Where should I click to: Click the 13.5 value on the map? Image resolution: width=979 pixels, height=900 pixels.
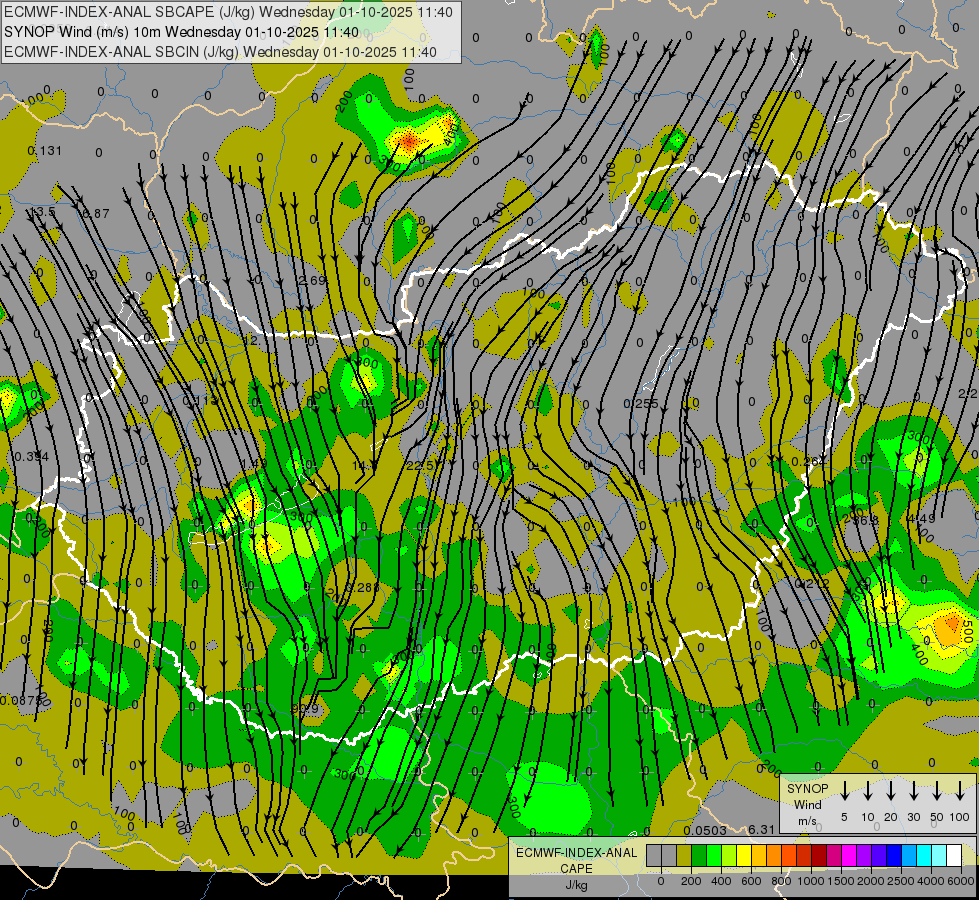point(42,212)
